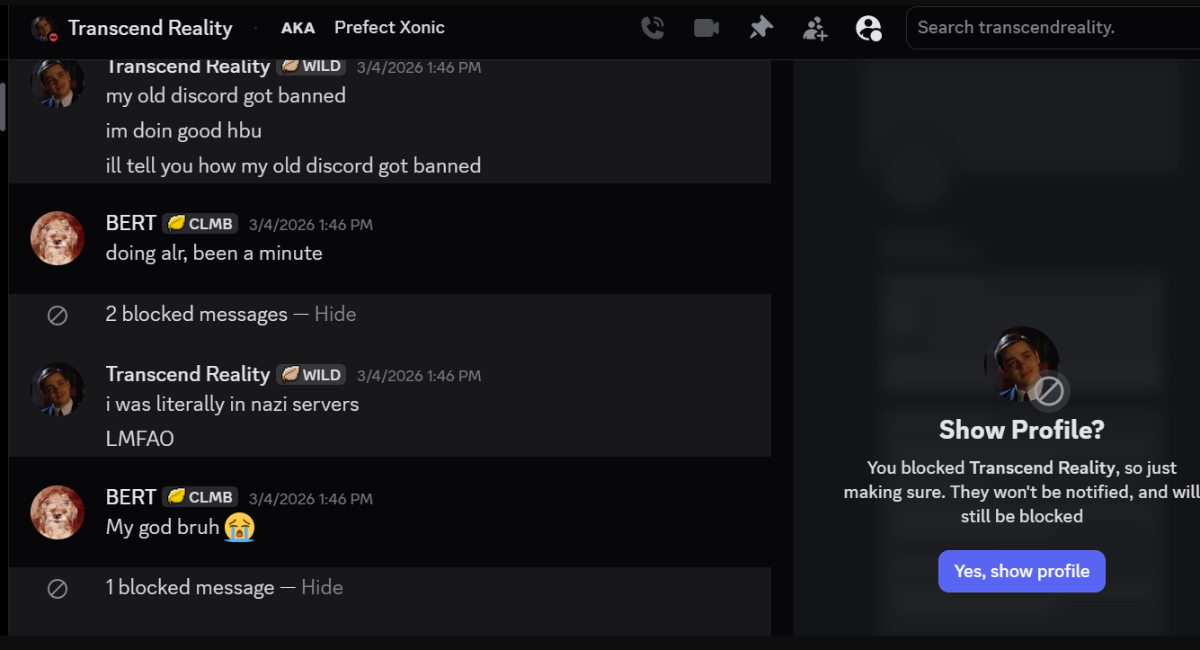Click the WILD server tag badge
The image size is (1200, 650).
[x=312, y=375]
